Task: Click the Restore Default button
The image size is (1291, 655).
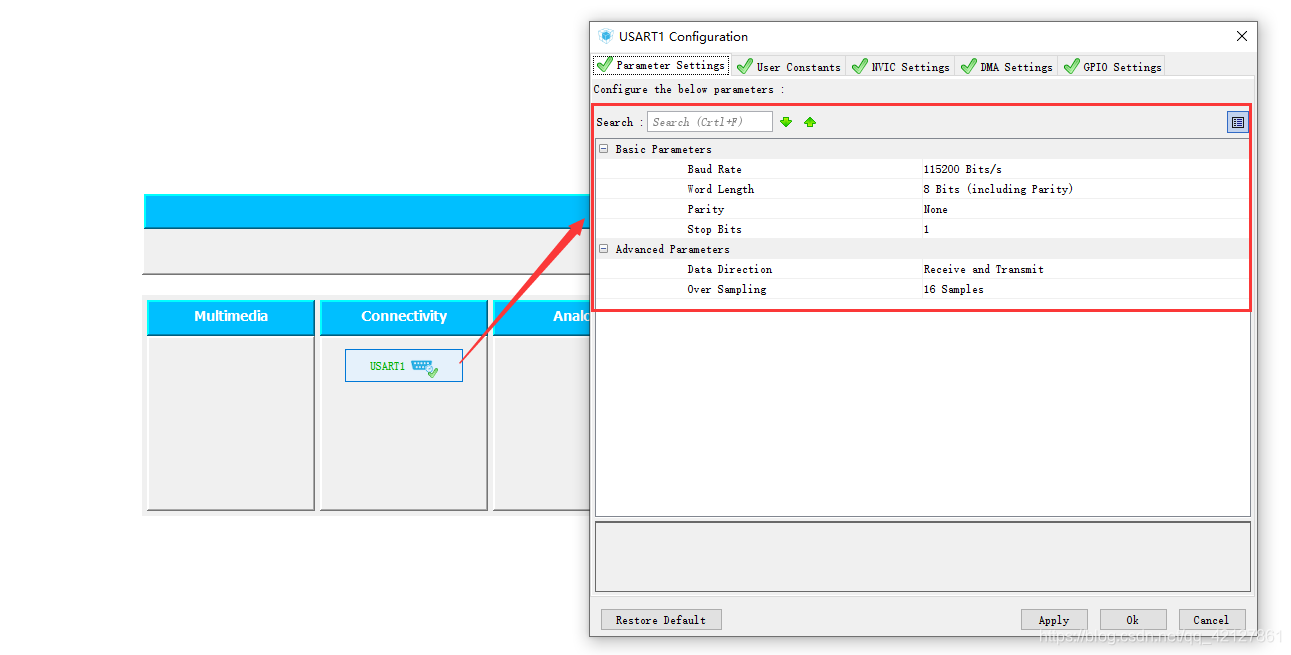Action: pyautogui.click(x=661, y=620)
